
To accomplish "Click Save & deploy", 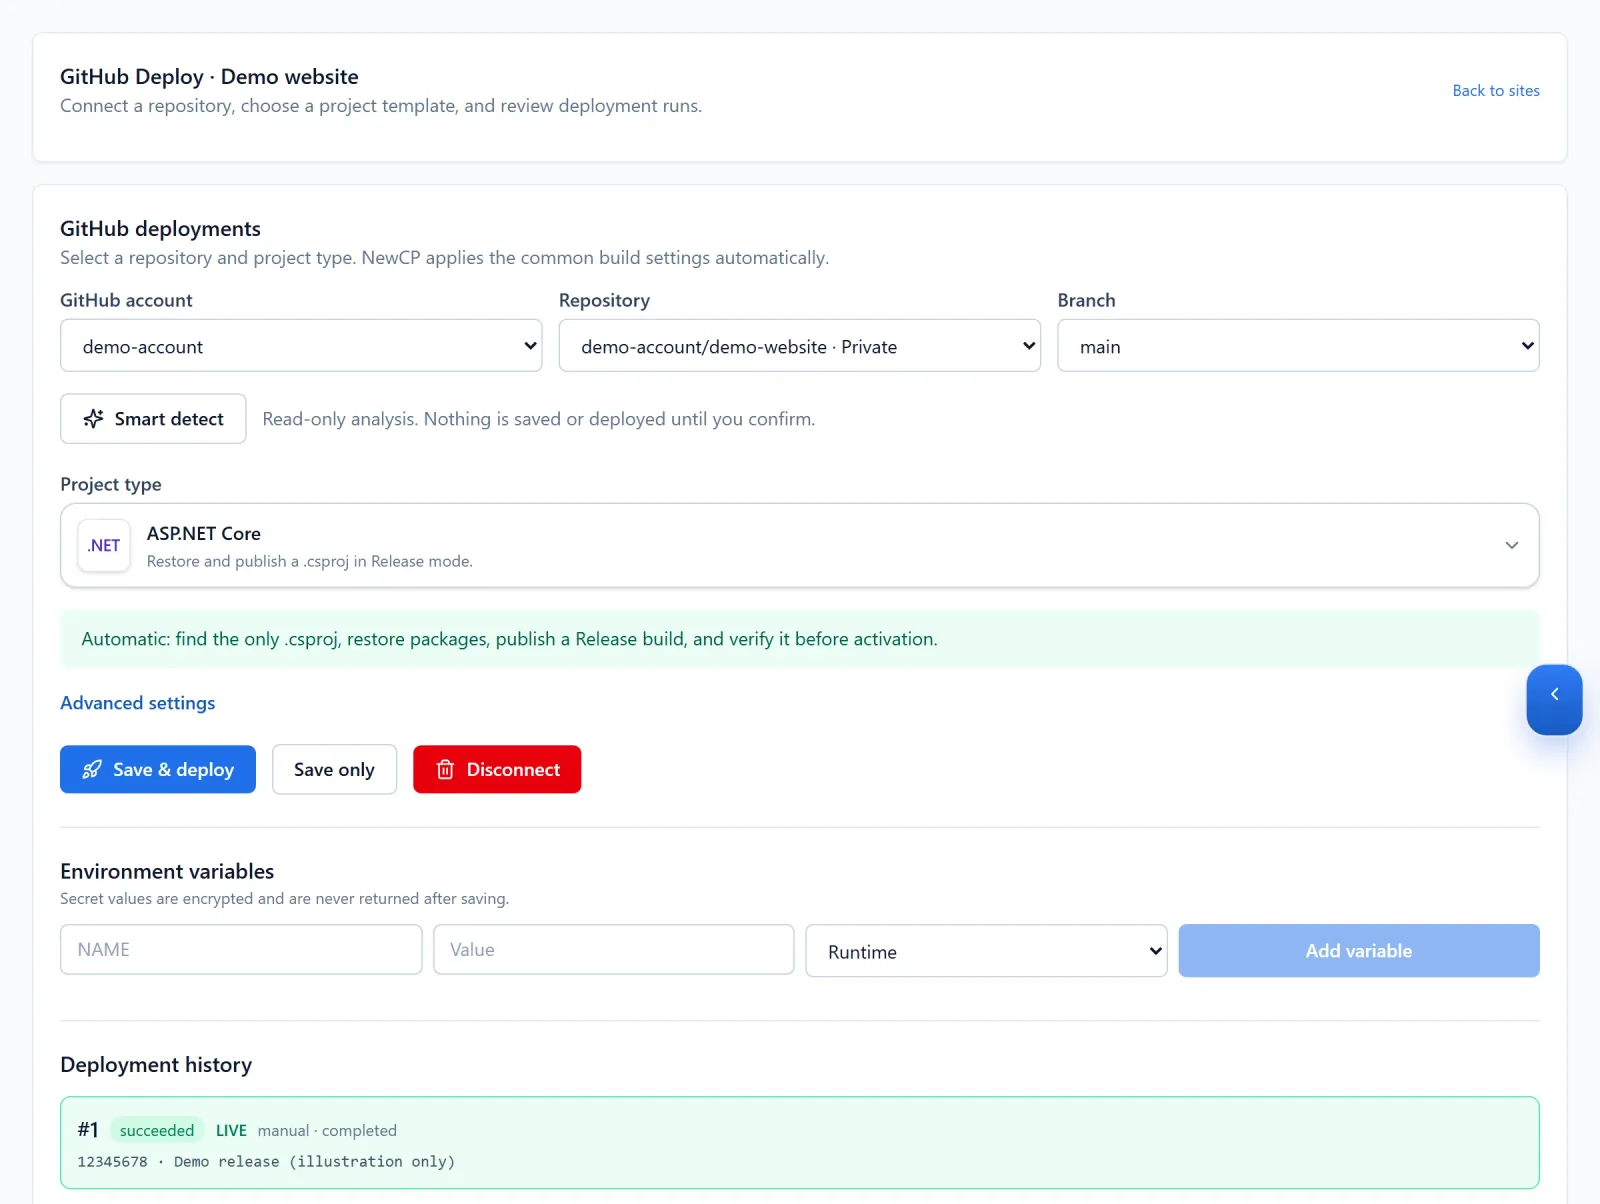I will [x=158, y=769].
